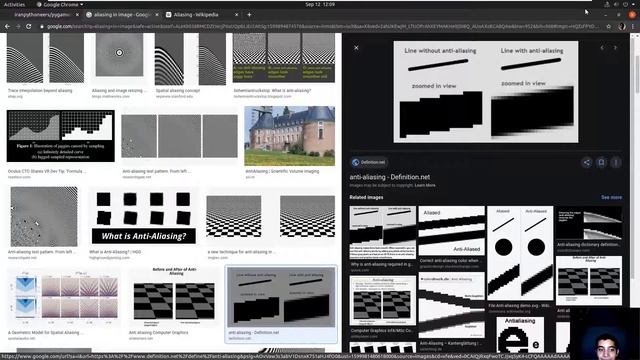The image size is (640, 360).
Task: Open the Chrome three-dot menu
Action: tap(633, 27)
